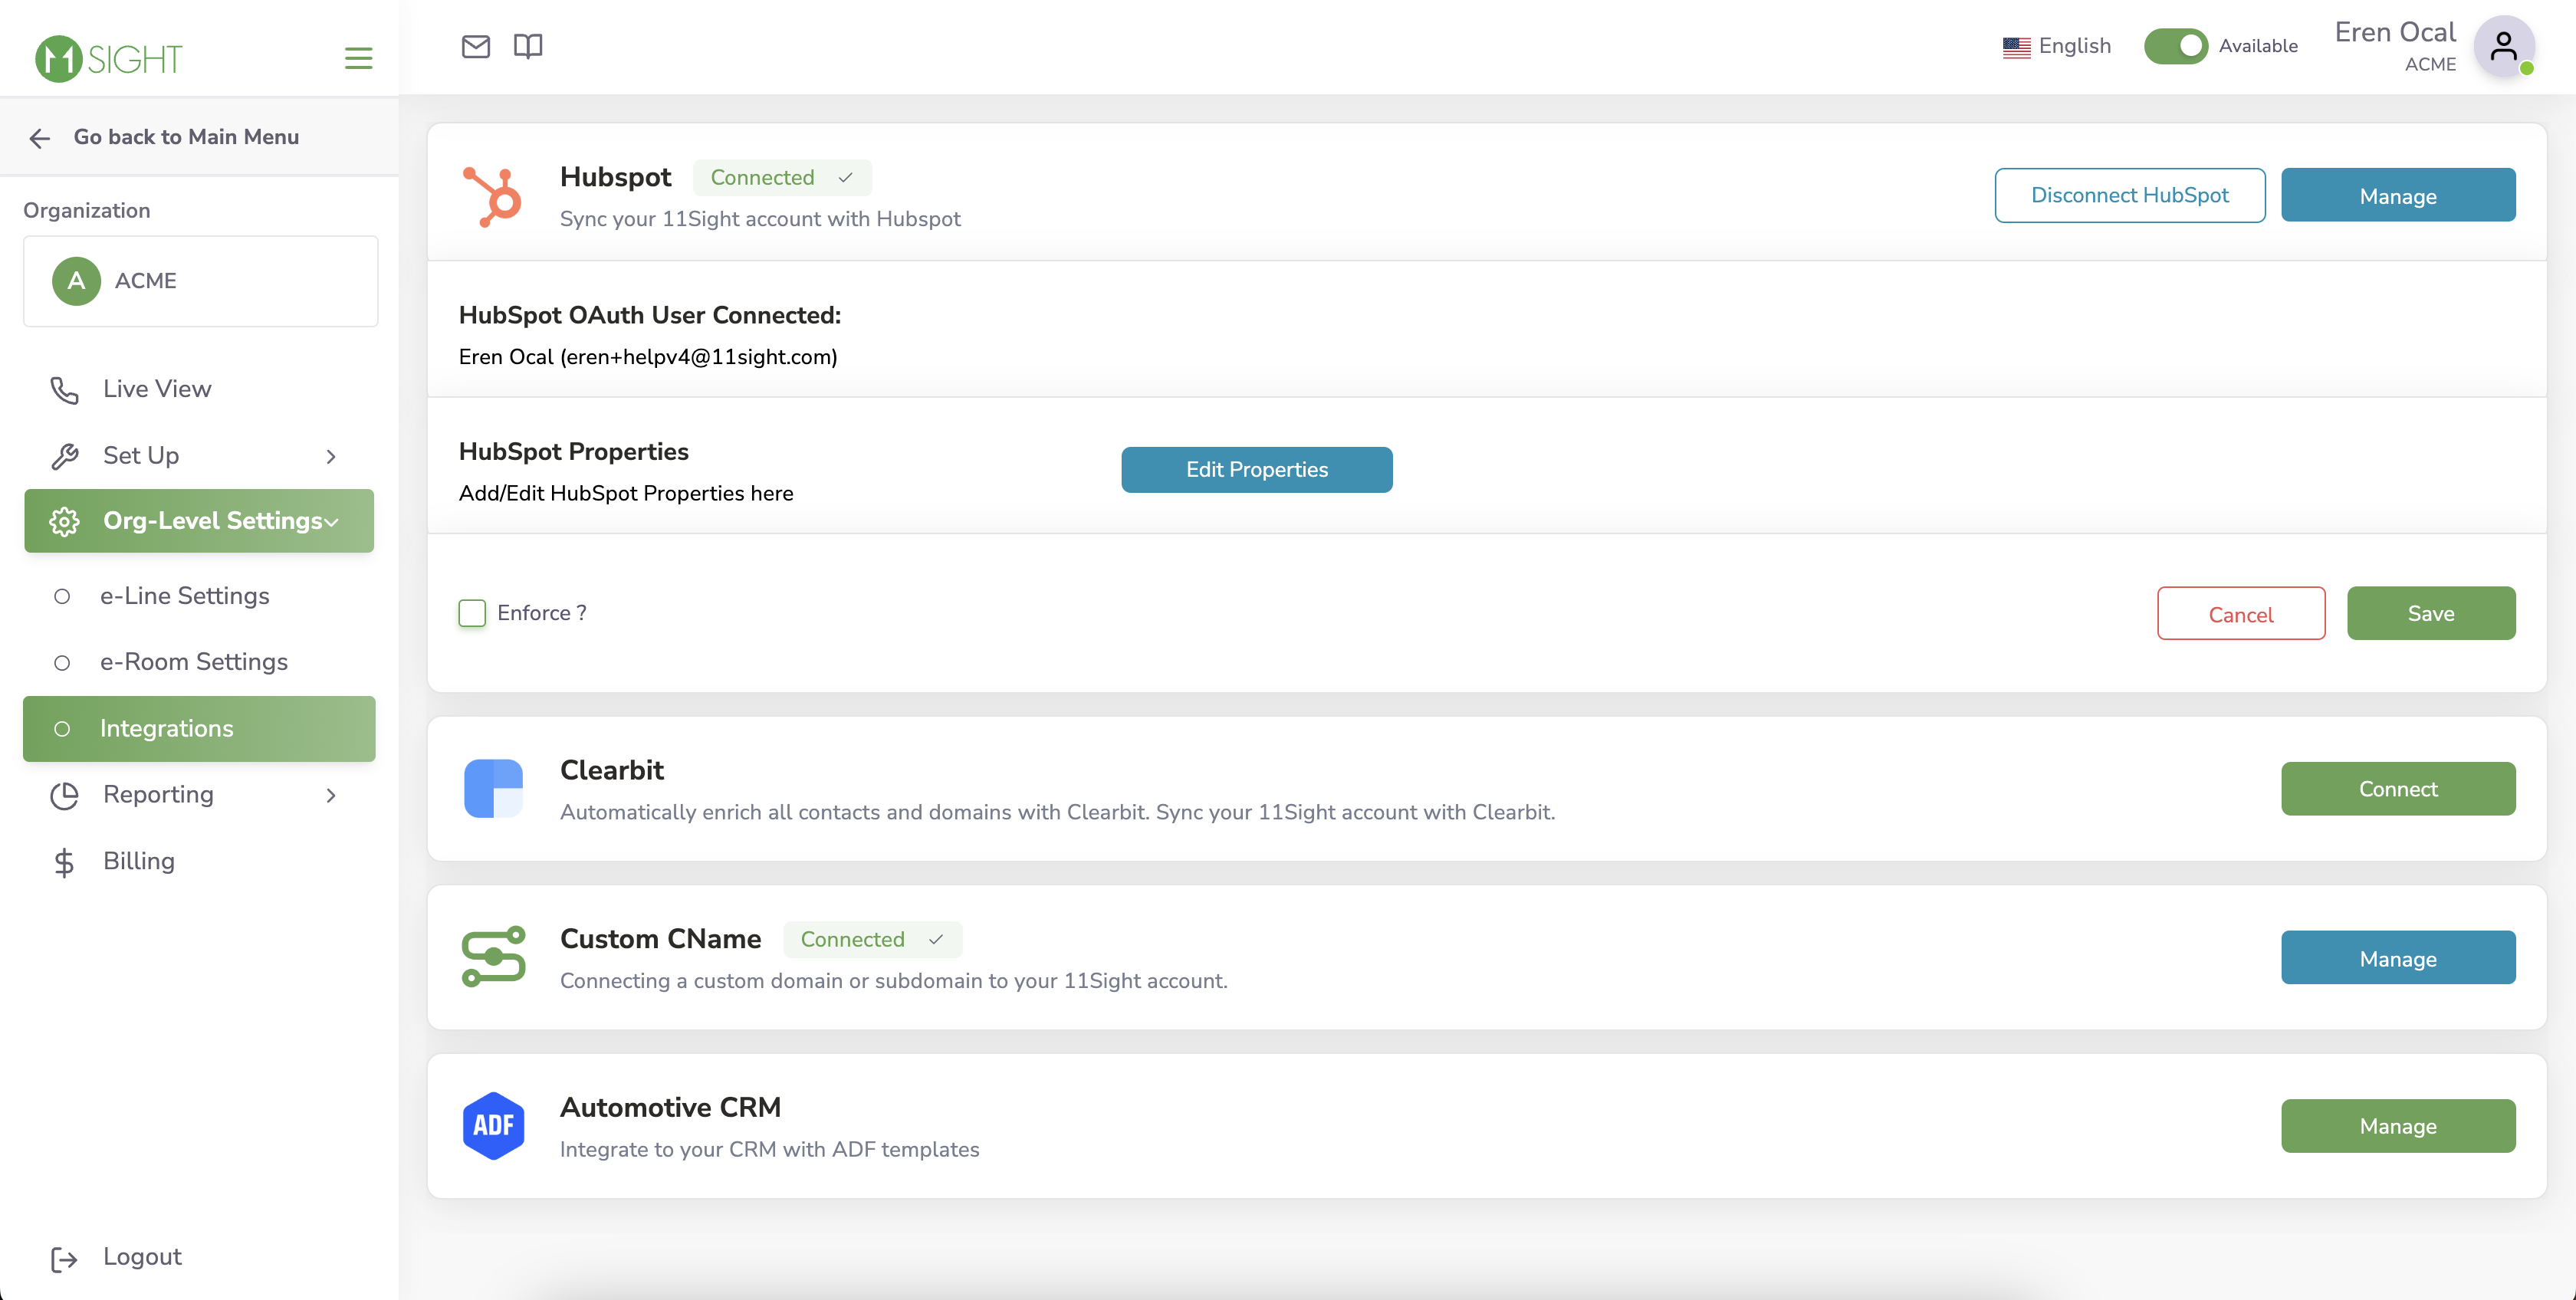2576x1300 pixels.
Task: Check the Enforce checkbox
Action: 472,613
